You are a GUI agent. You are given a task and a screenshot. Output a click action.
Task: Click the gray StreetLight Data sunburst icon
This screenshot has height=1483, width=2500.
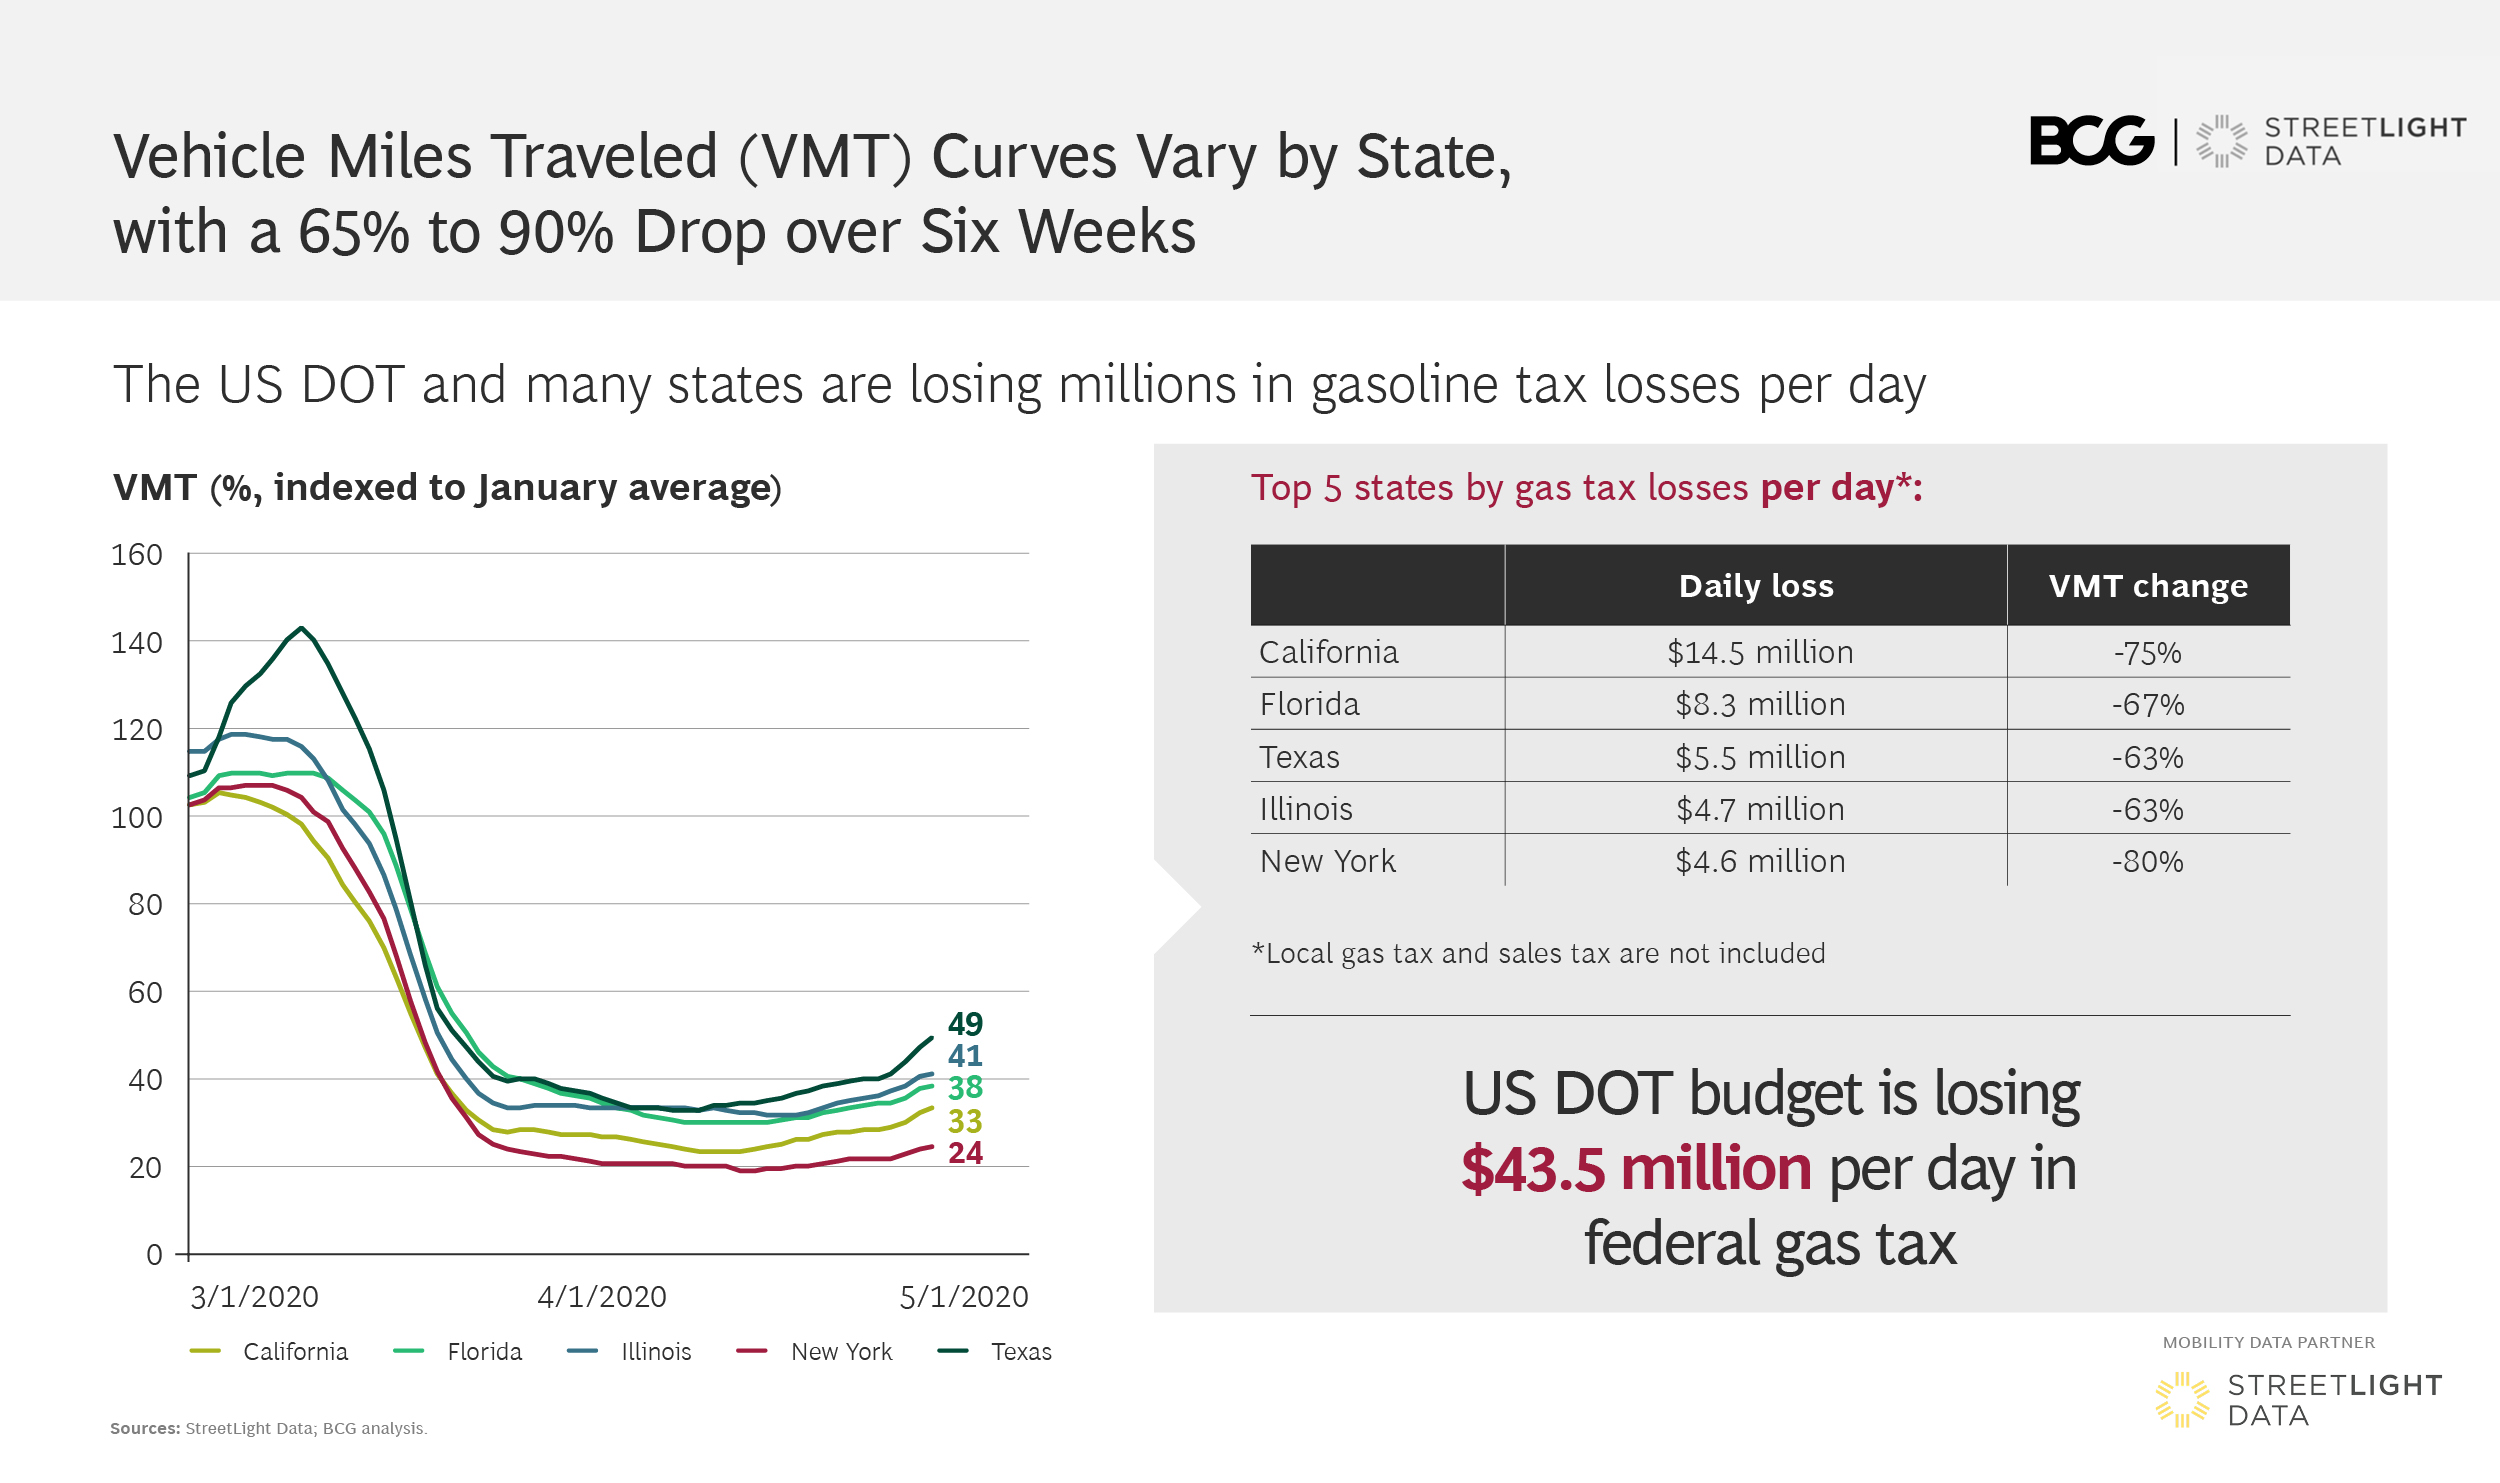pos(2221,141)
